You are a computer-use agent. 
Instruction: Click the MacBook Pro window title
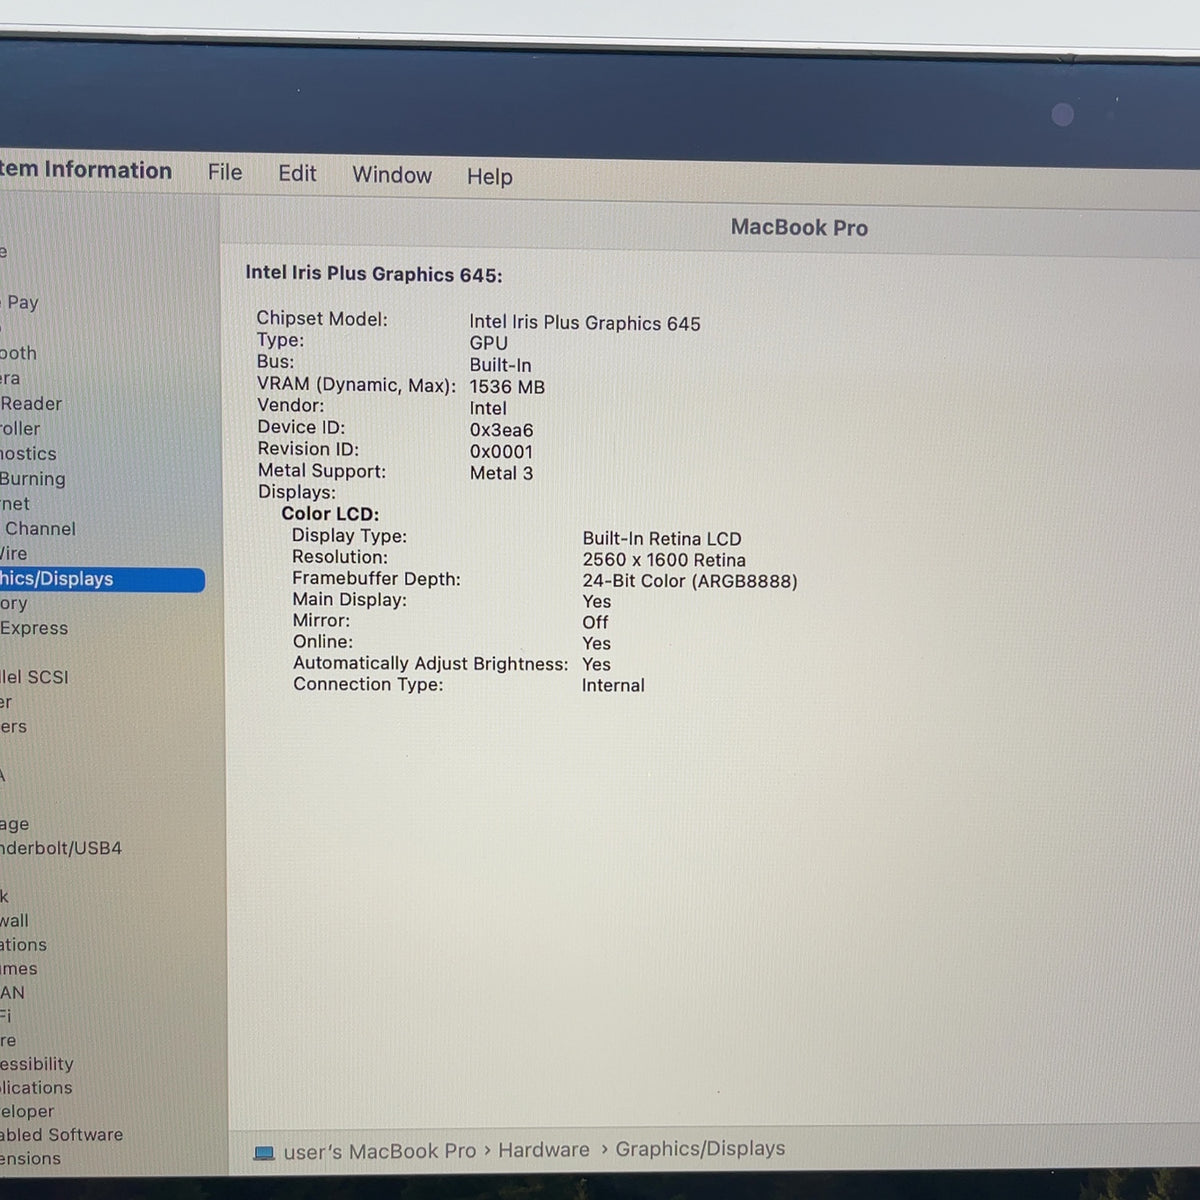799,228
